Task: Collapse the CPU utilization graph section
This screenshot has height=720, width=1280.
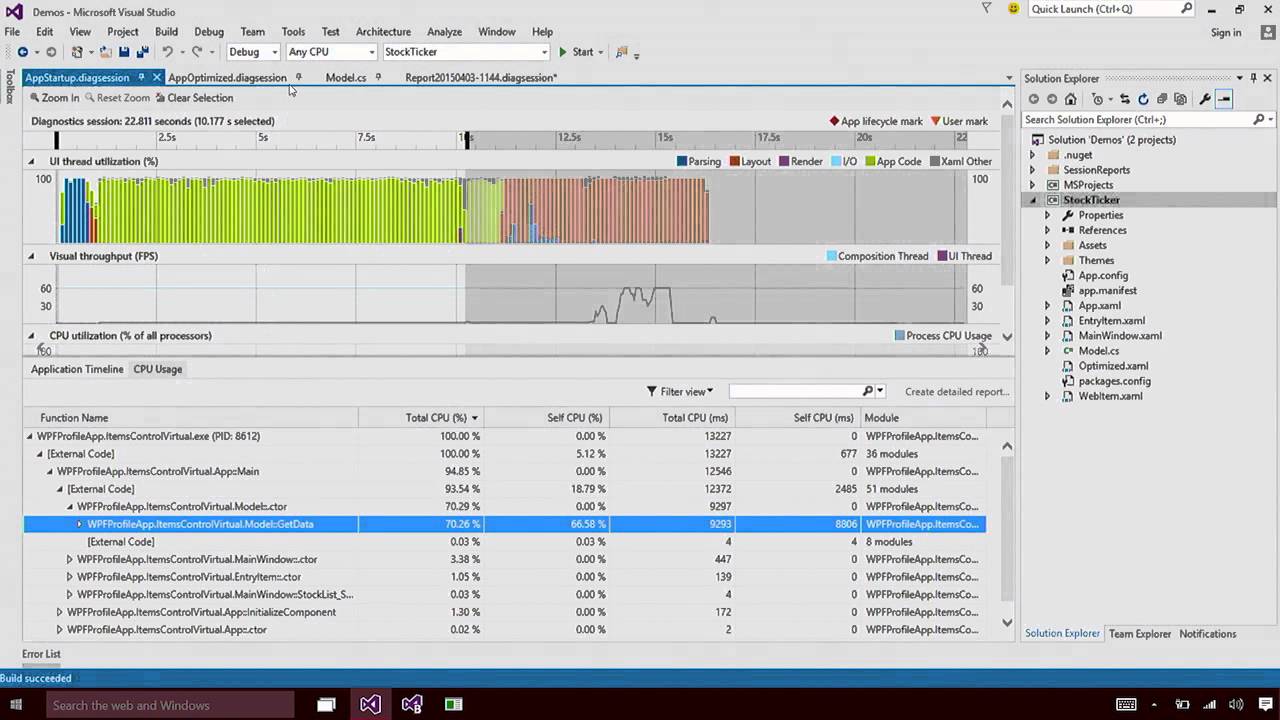Action: coord(30,336)
